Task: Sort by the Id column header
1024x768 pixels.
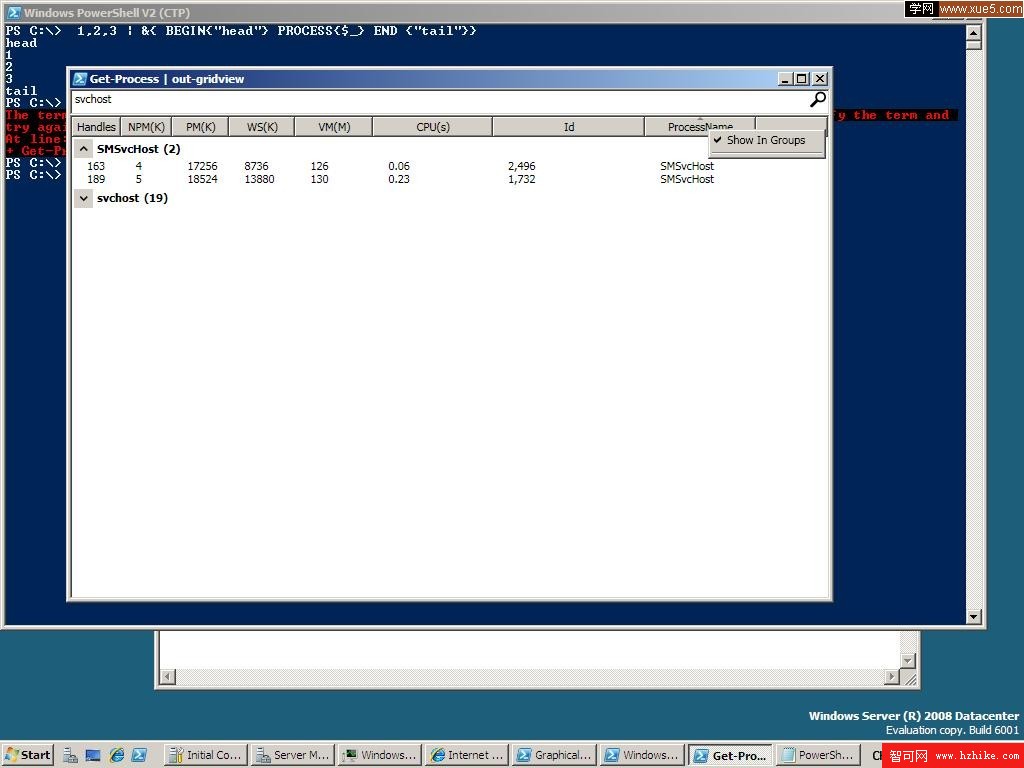Action: point(569,127)
